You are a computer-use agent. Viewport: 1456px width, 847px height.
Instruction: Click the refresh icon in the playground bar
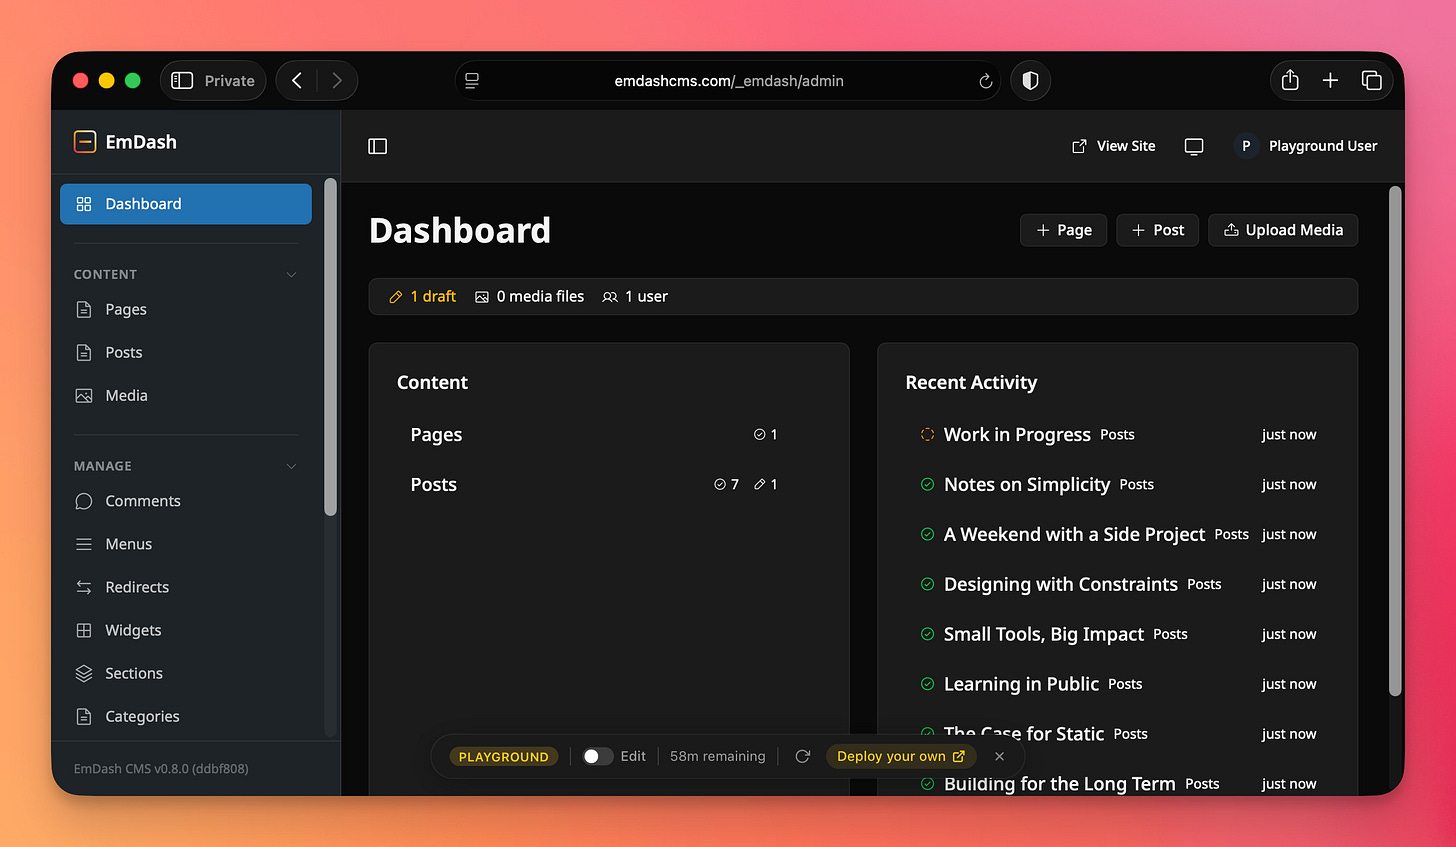pyautogui.click(x=803, y=756)
